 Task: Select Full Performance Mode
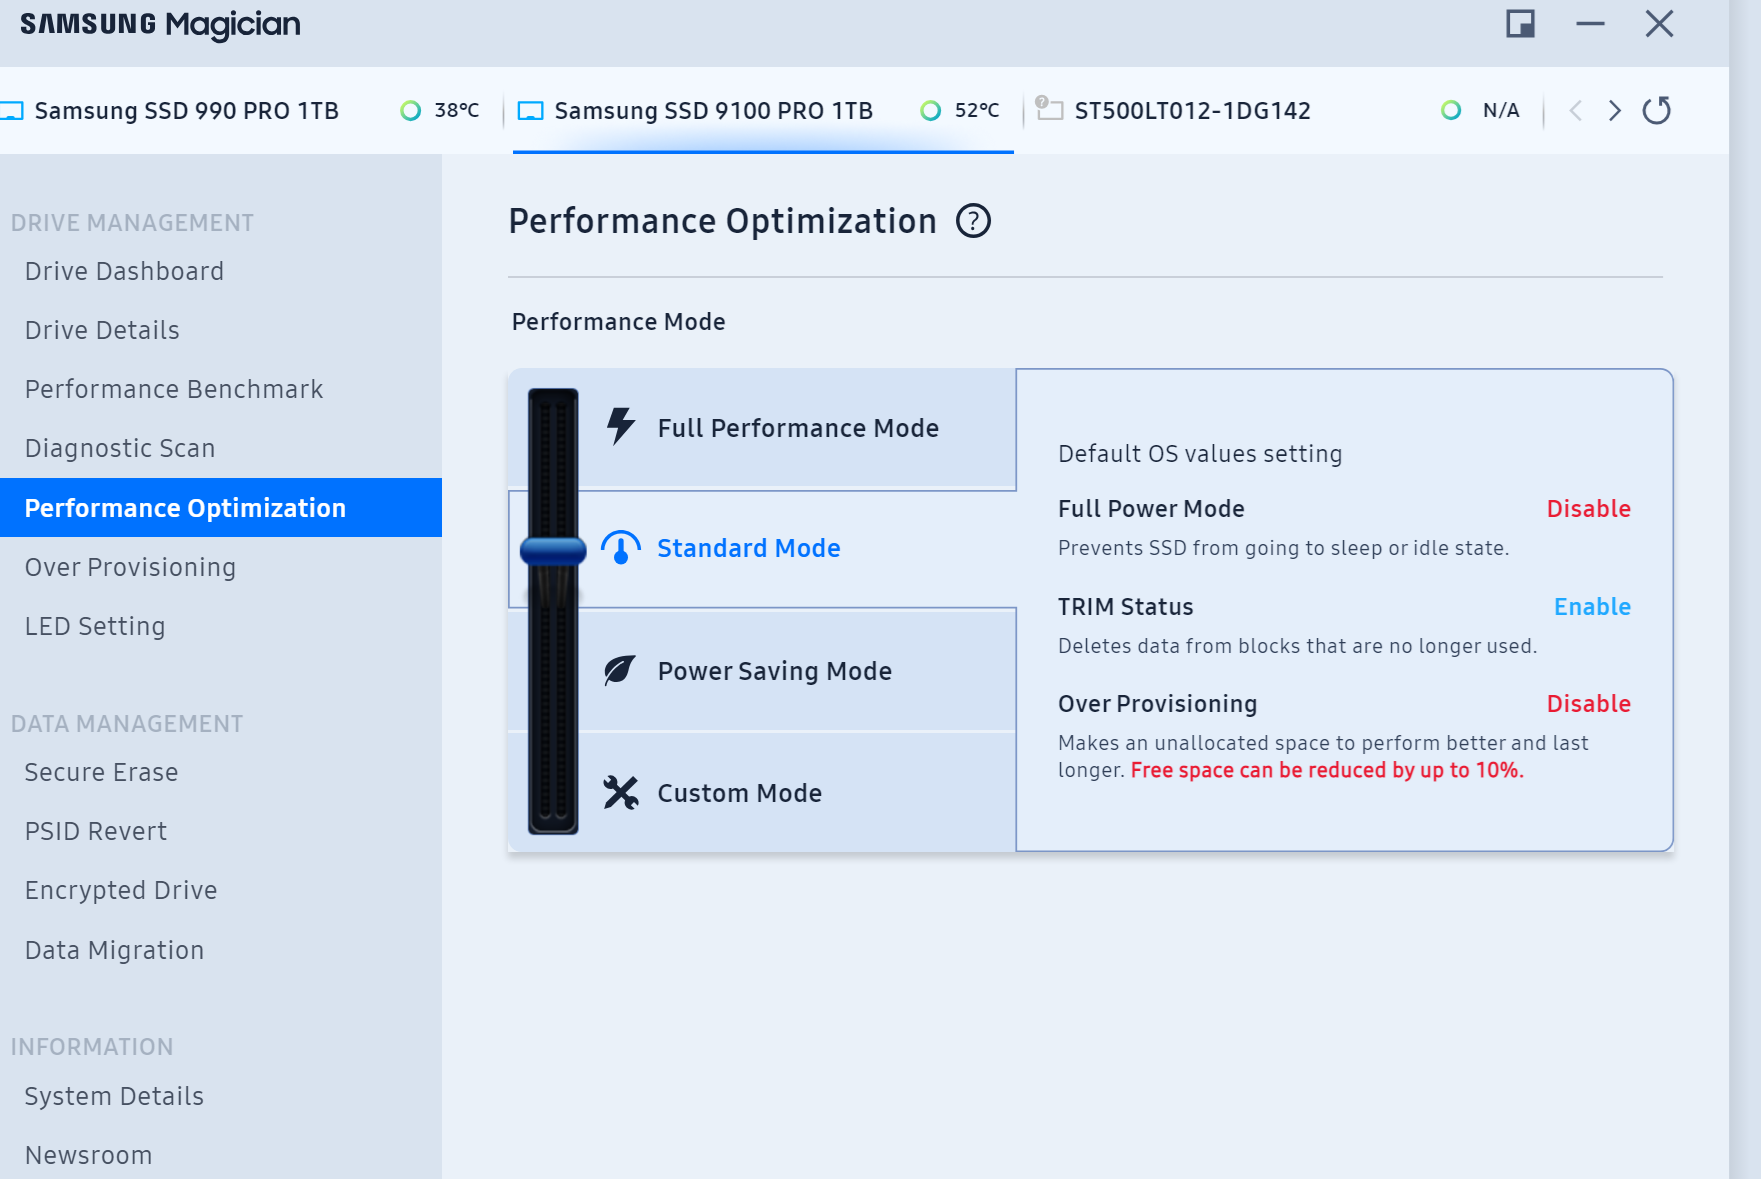(762, 428)
